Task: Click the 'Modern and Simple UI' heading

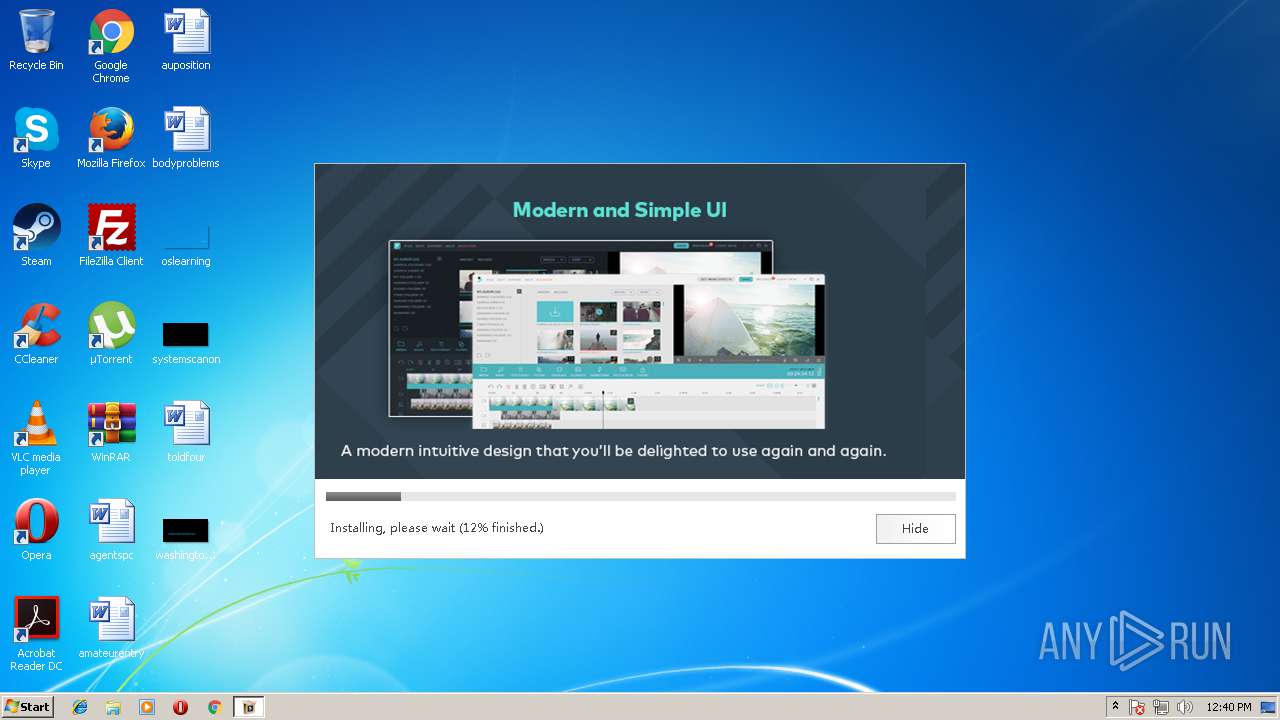Action: [620, 210]
